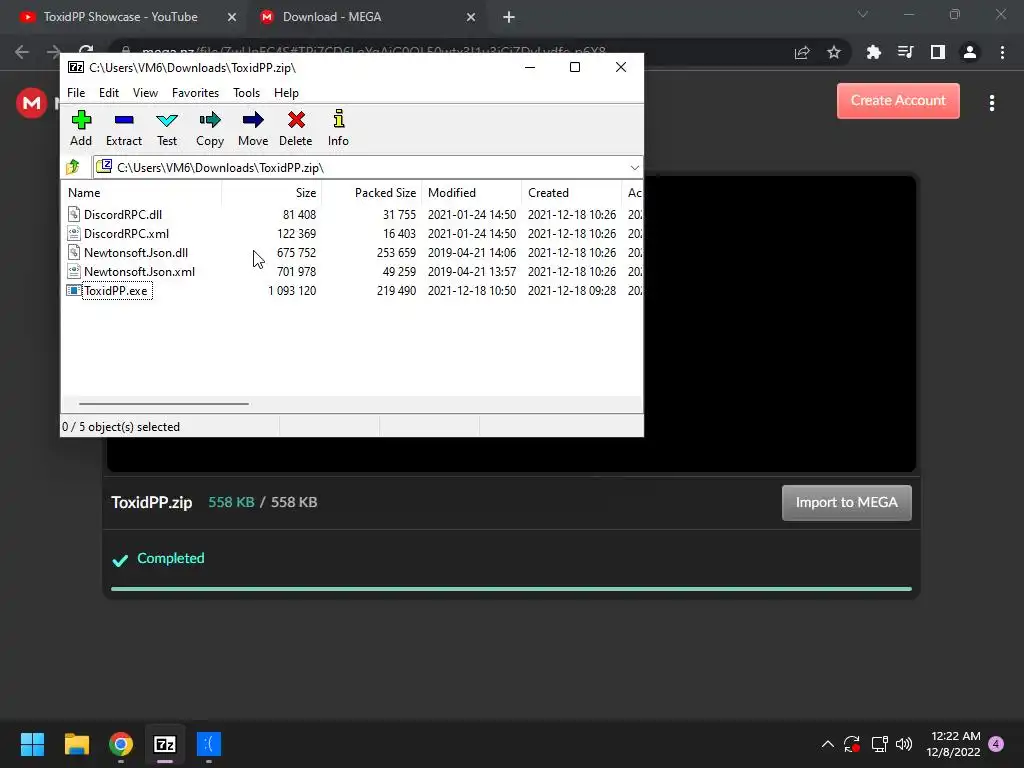Open the Edit menu
This screenshot has width=1024, height=768.
[108, 93]
